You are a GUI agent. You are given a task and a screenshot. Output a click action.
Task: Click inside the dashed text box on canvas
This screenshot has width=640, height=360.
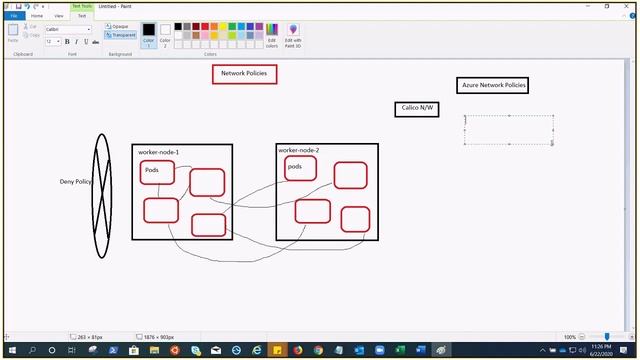click(x=509, y=130)
